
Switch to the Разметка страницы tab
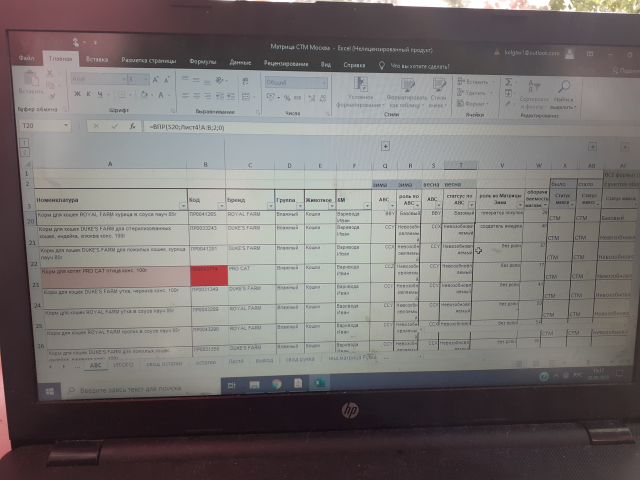click(x=149, y=60)
